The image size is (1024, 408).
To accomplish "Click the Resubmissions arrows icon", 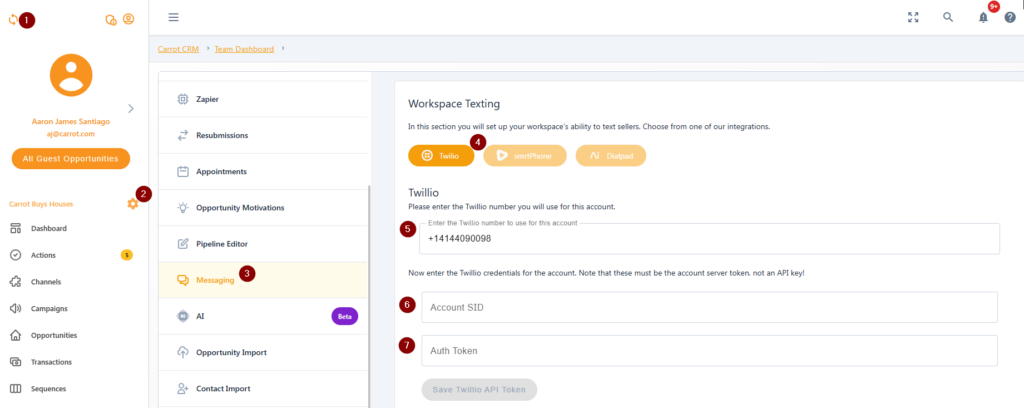I will click(183, 135).
